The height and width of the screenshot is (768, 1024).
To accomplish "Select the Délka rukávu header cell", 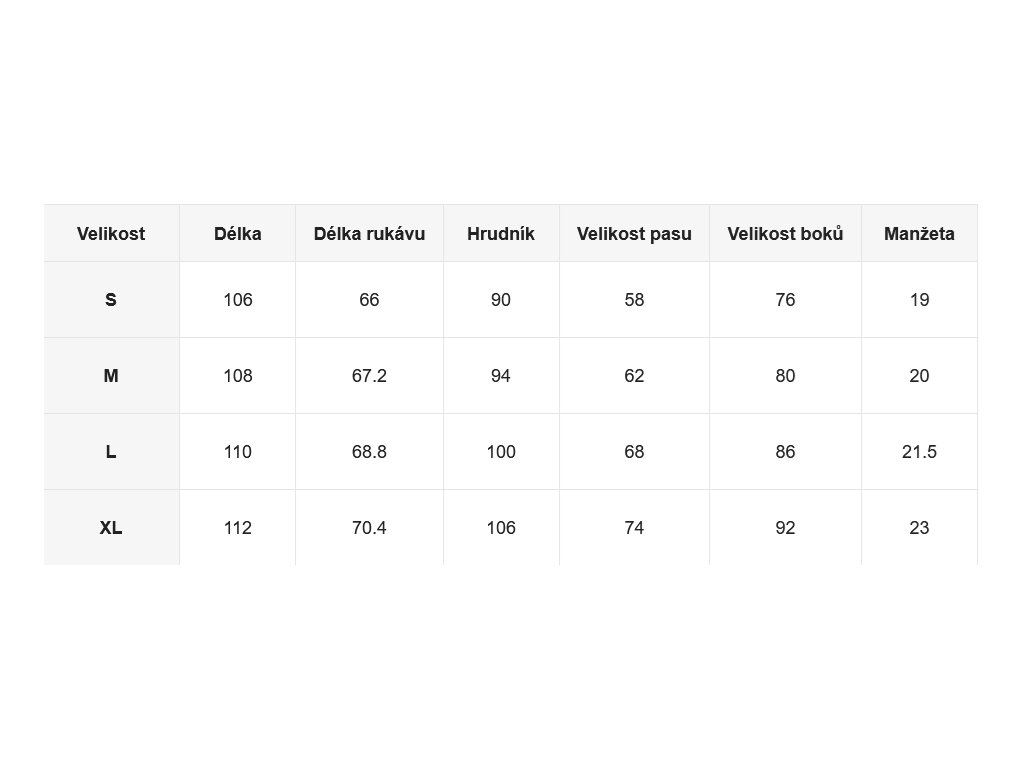I will pos(370,233).
